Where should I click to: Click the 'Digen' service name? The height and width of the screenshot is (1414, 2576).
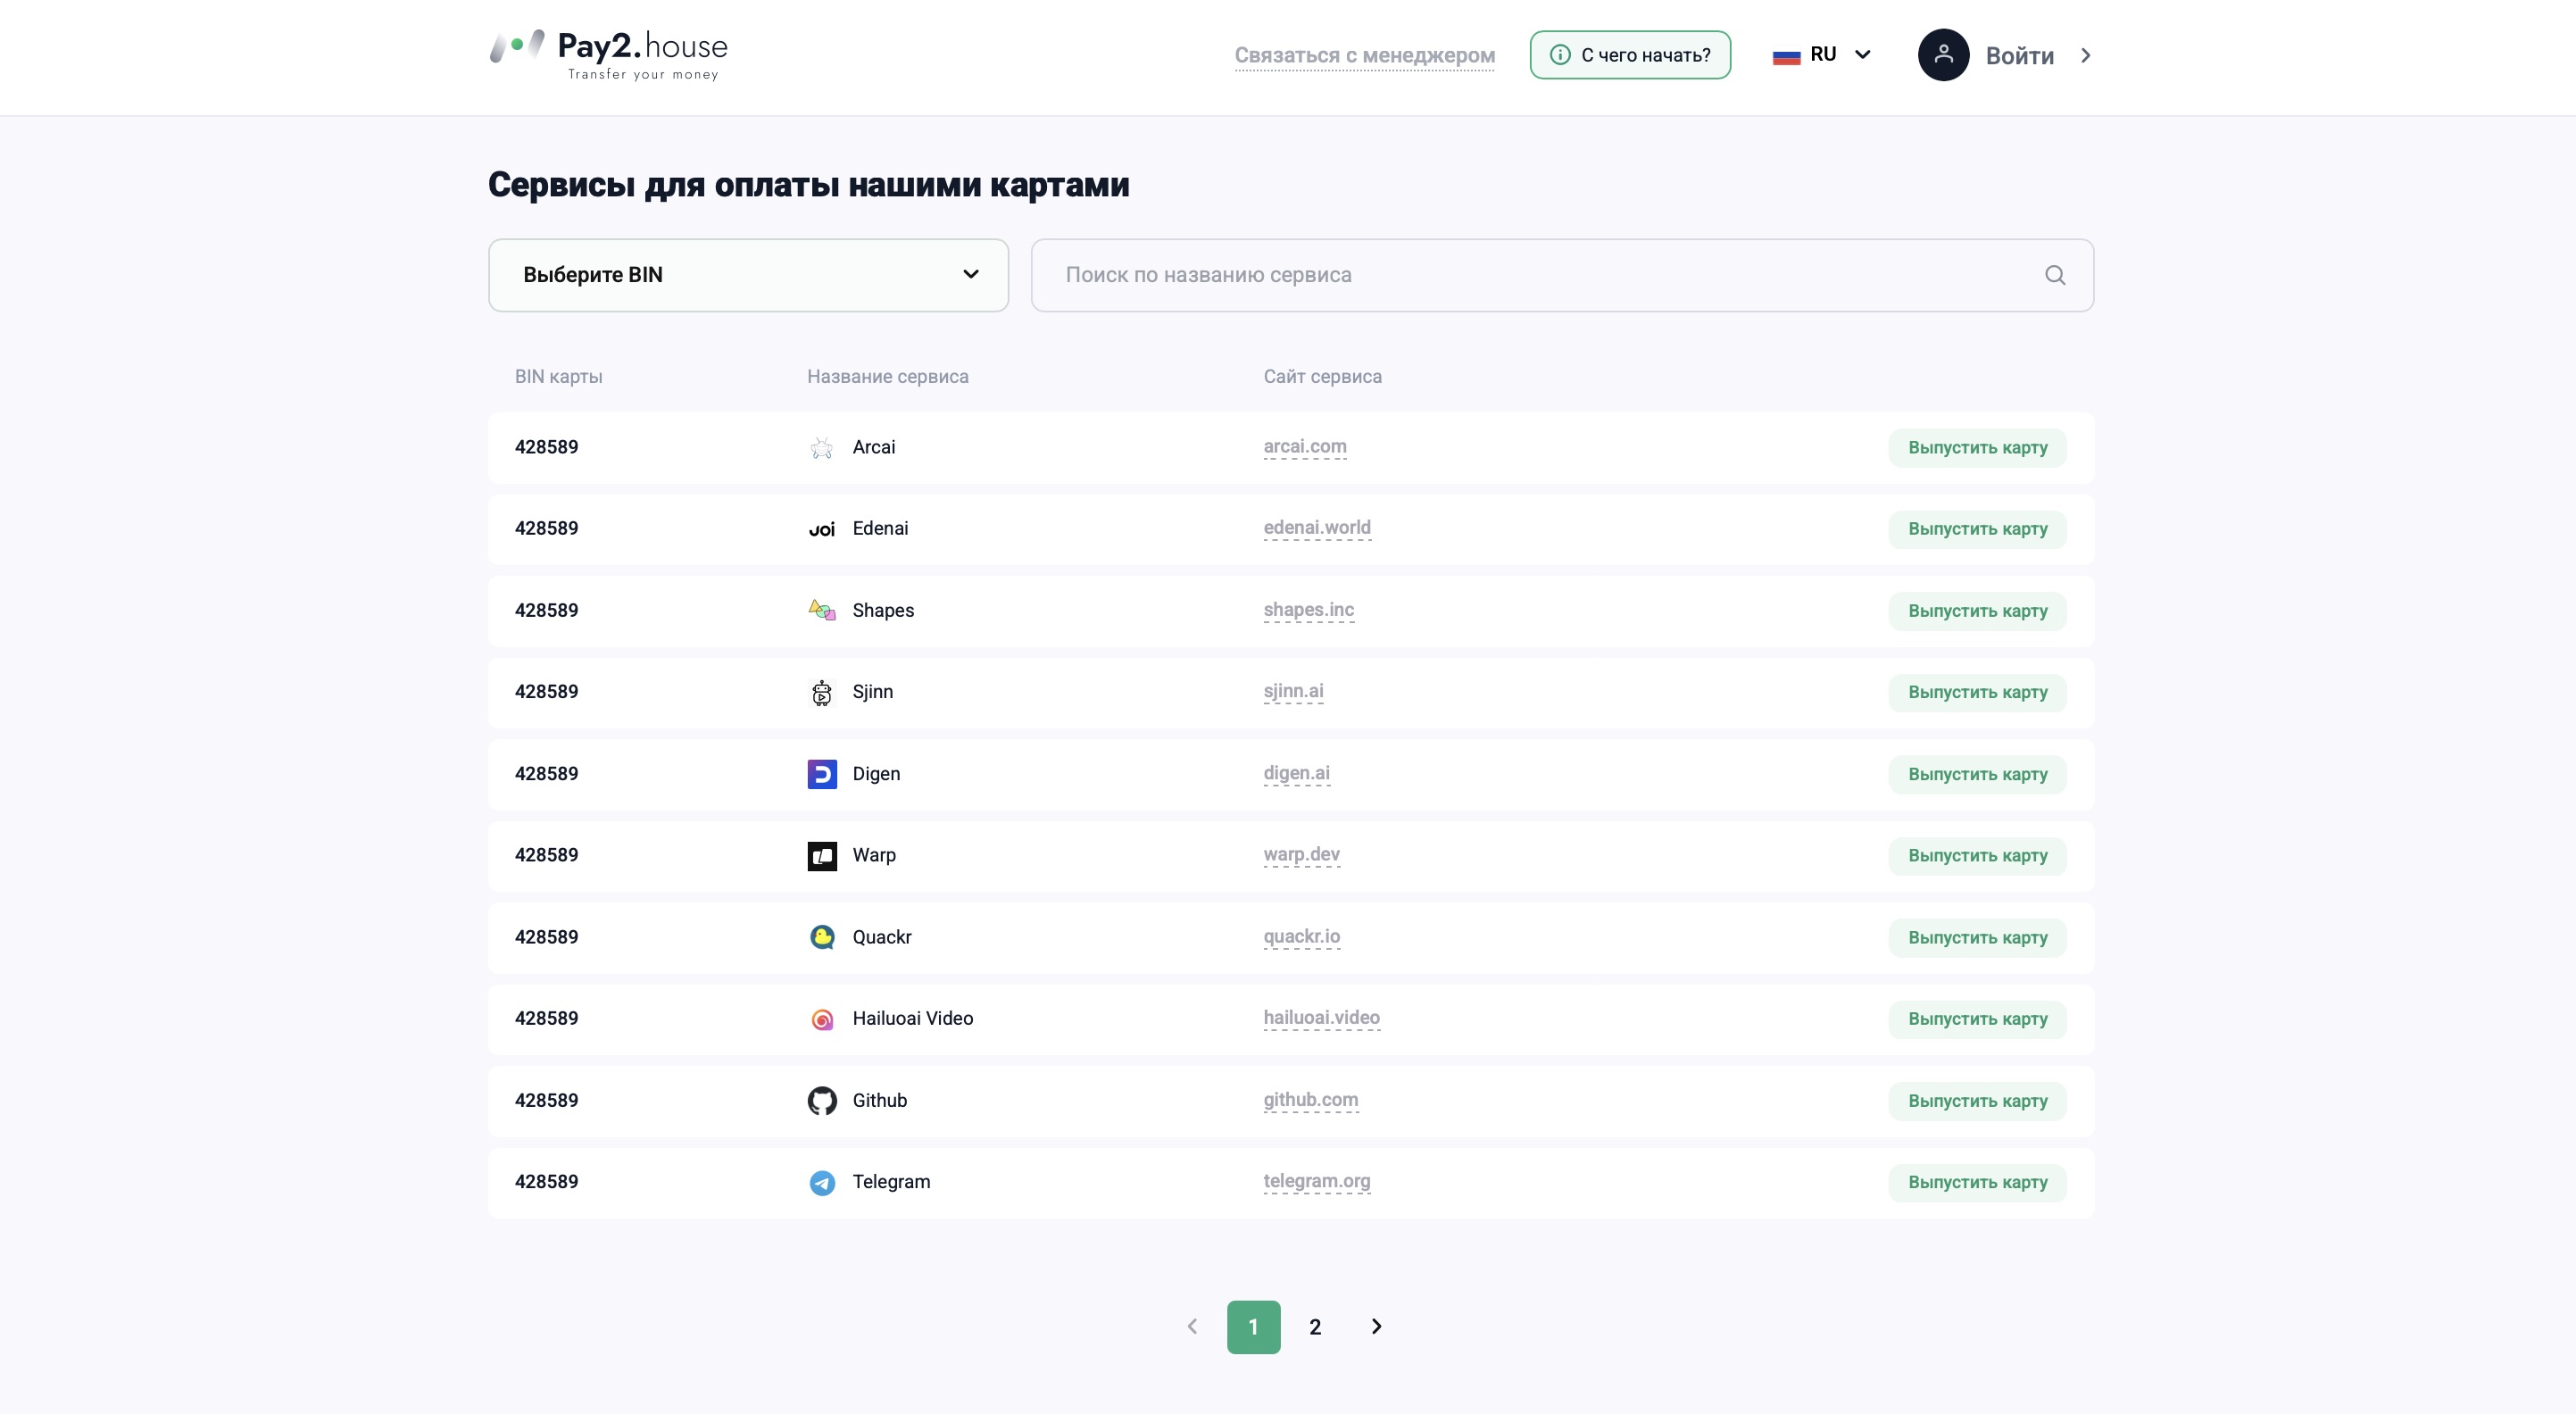pos(876,774)
